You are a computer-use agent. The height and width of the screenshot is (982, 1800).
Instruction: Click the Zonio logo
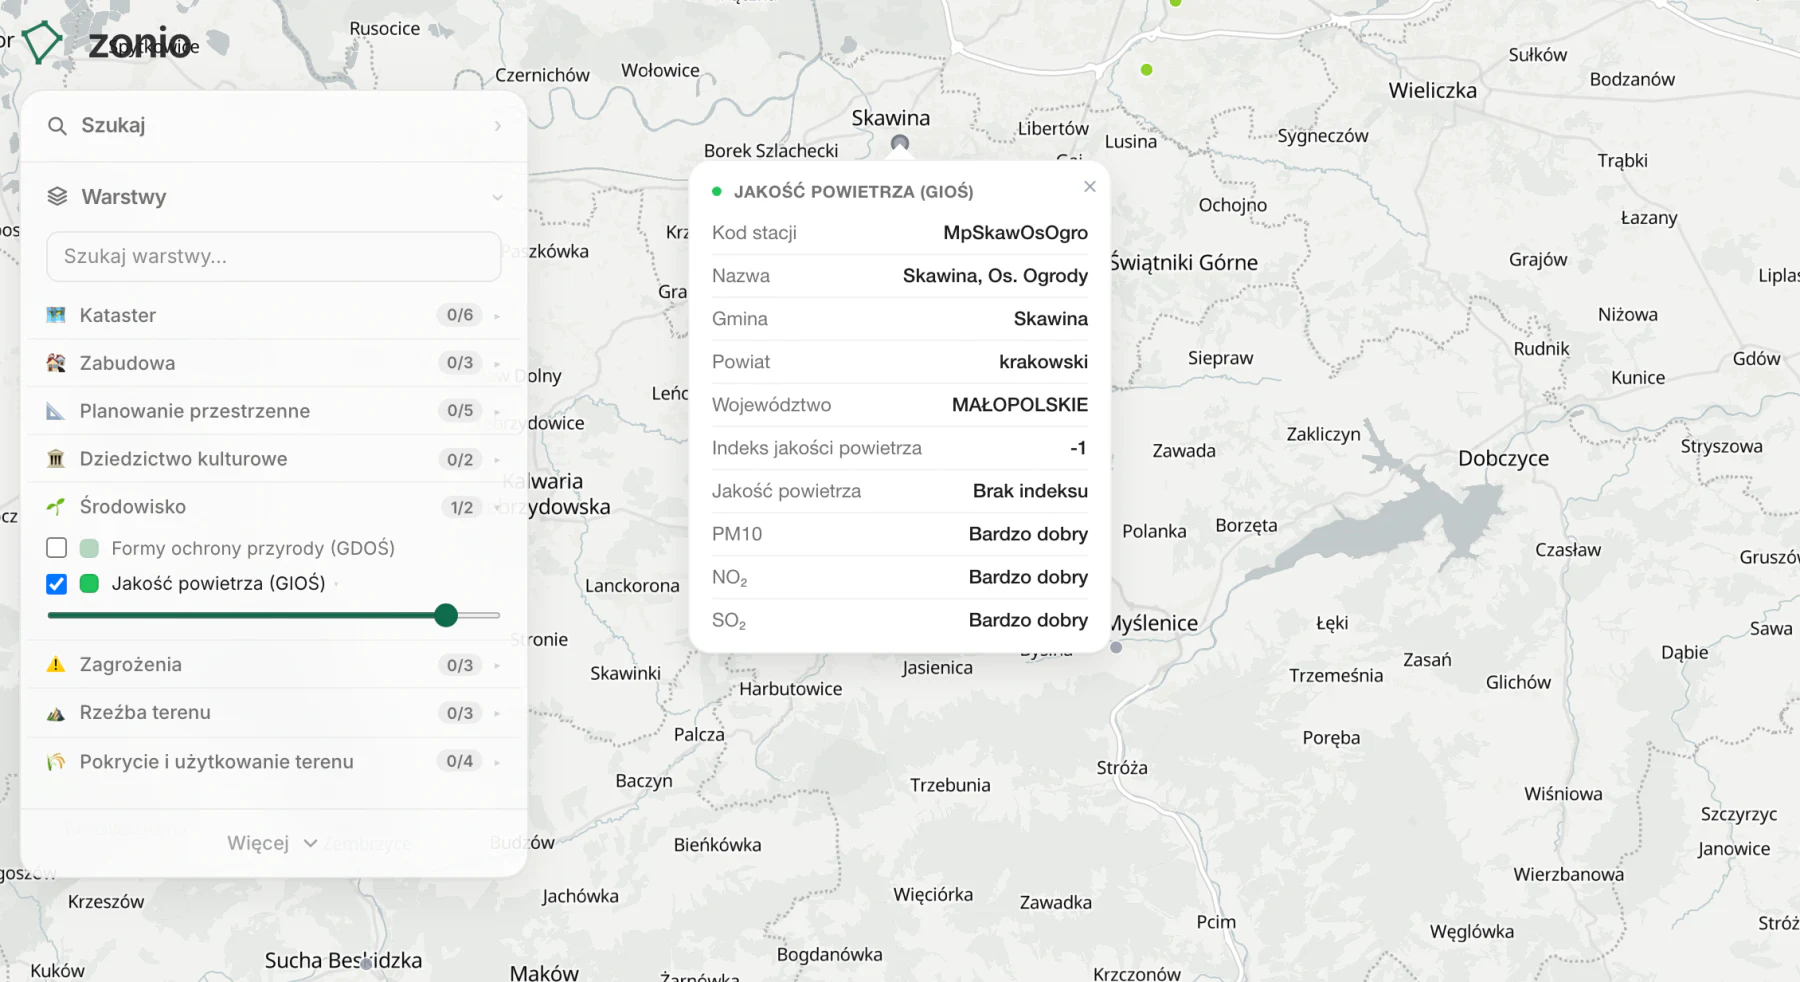(x=107, y=43)
